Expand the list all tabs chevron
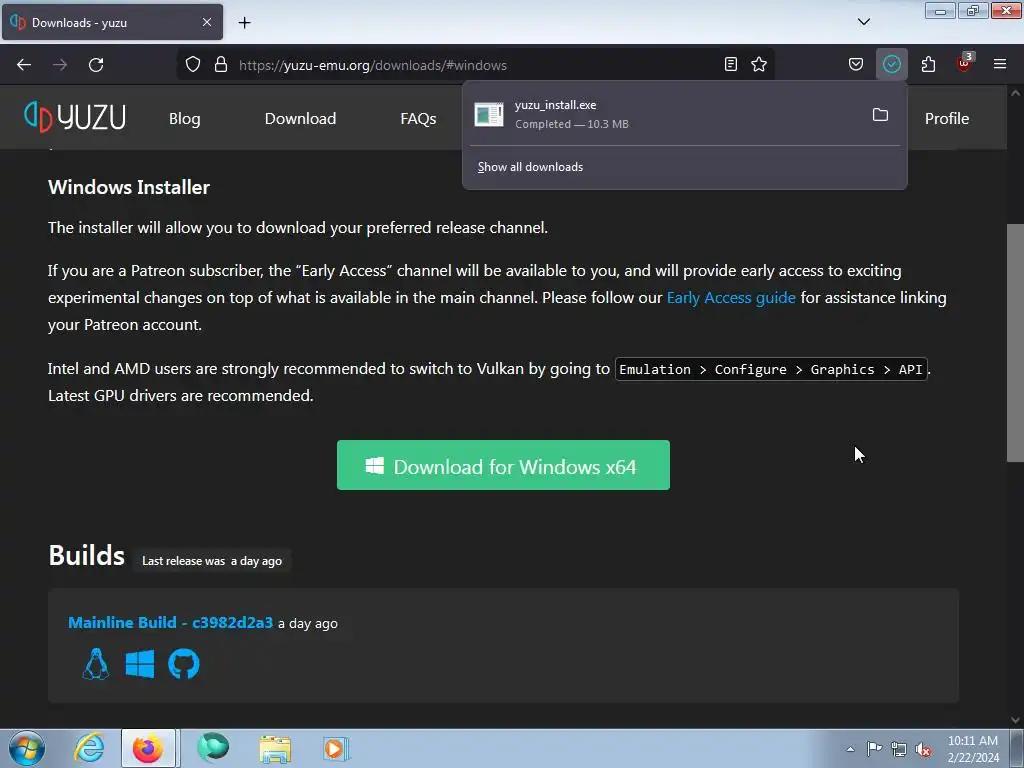The width and height of the screenshot is (1024, 768). click(863, 22)
